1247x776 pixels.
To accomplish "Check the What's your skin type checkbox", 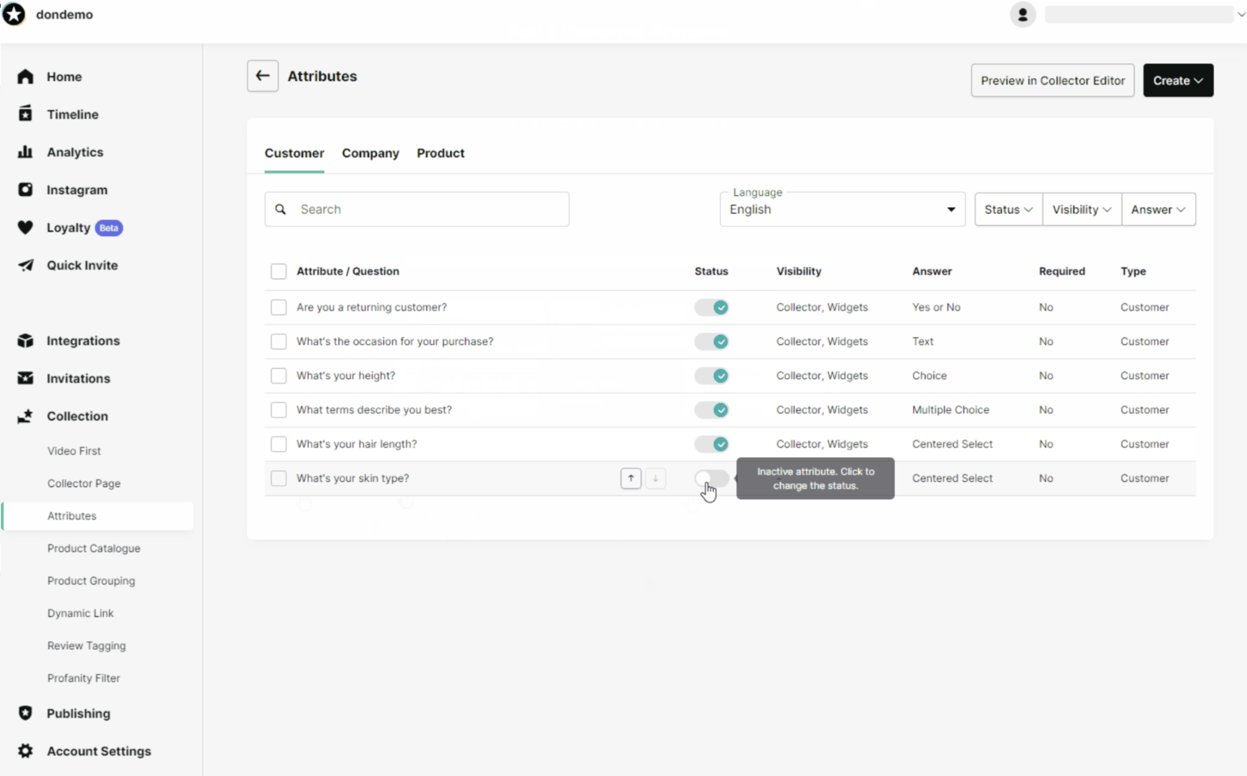I will (x=279, y=478).
